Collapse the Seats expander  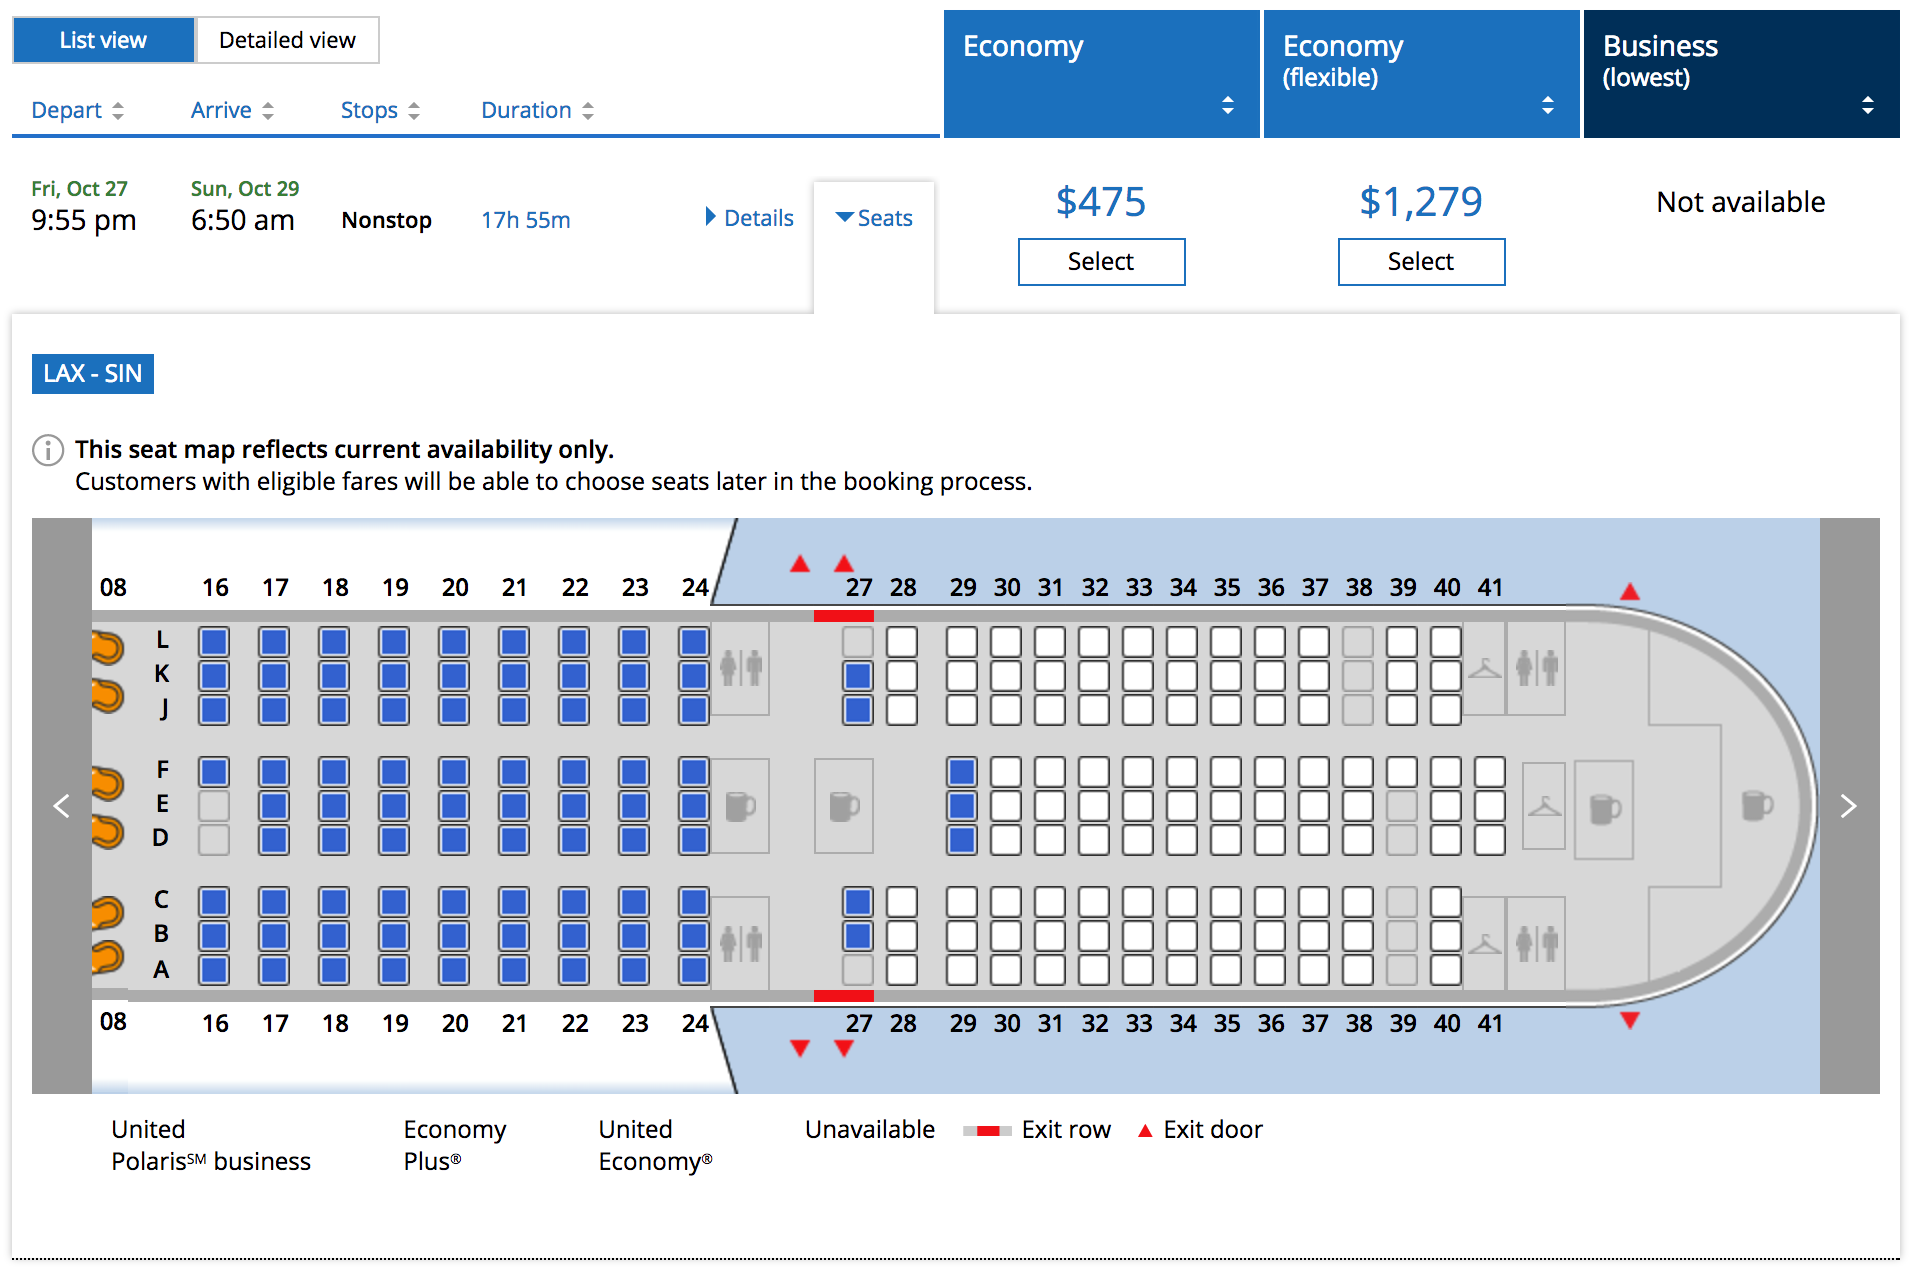[874, 218]
